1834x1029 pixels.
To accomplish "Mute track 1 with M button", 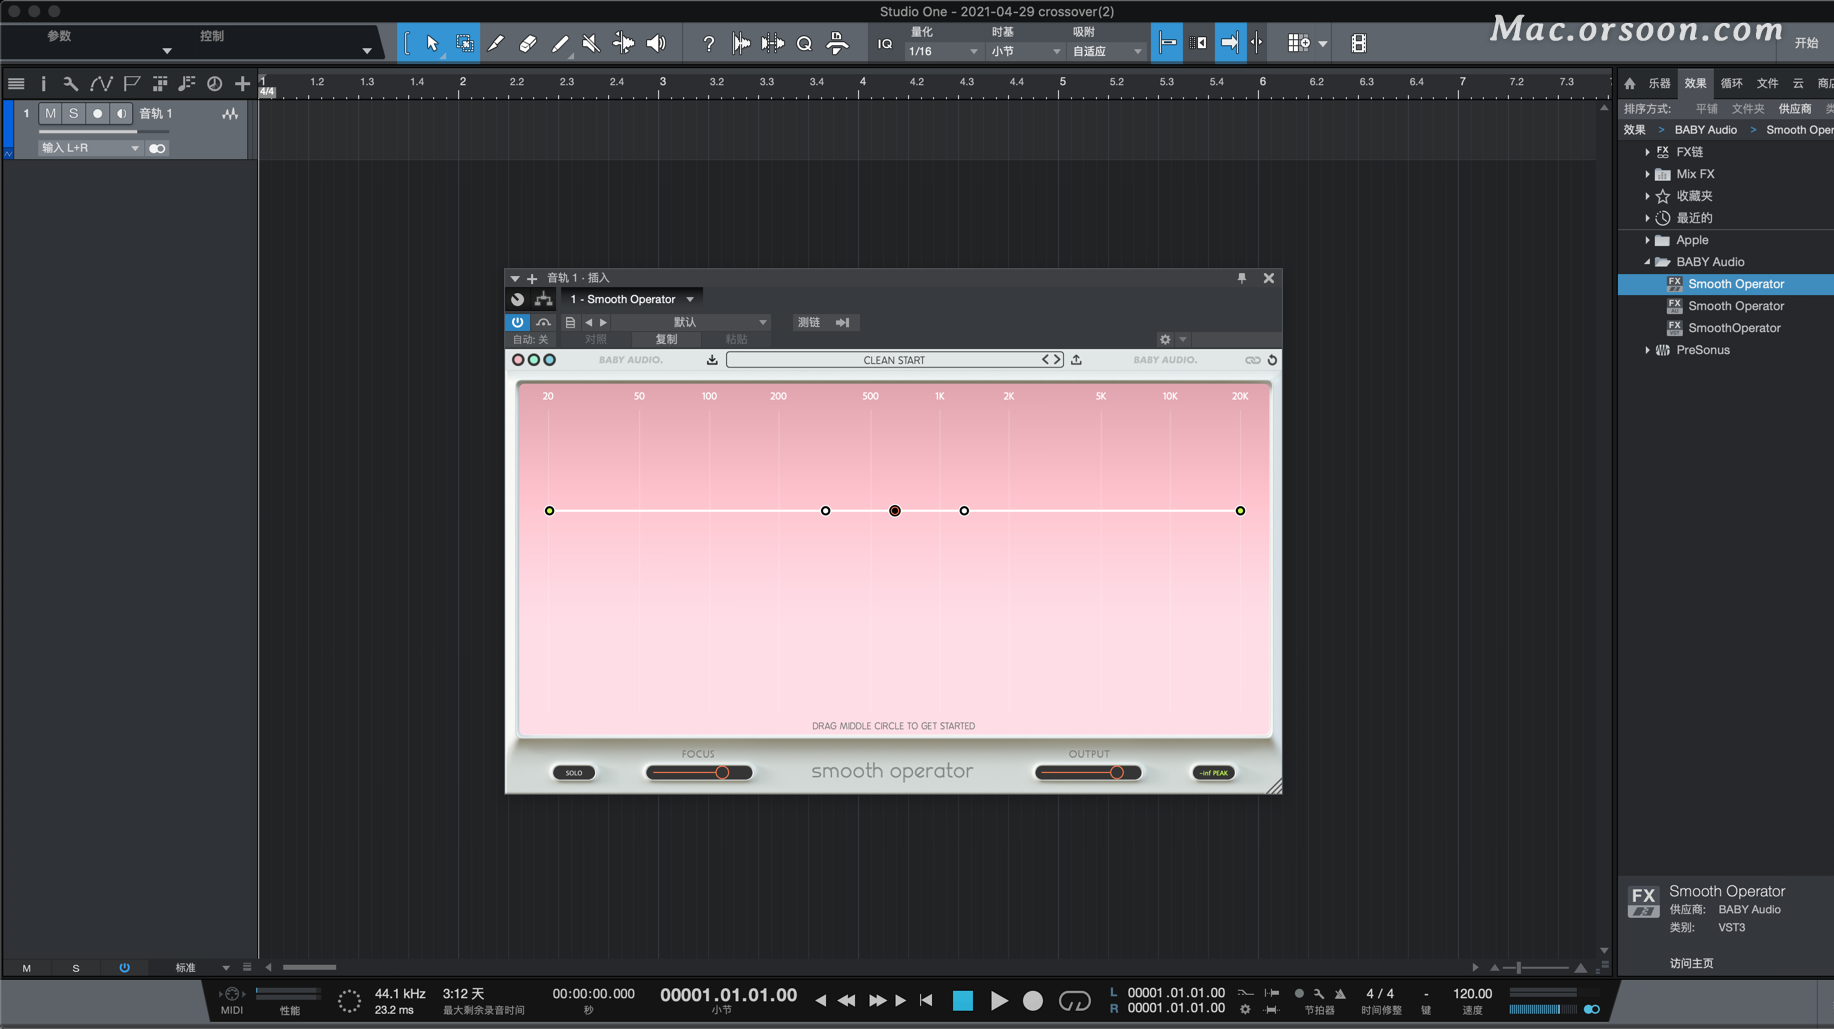I will [50, 114].
